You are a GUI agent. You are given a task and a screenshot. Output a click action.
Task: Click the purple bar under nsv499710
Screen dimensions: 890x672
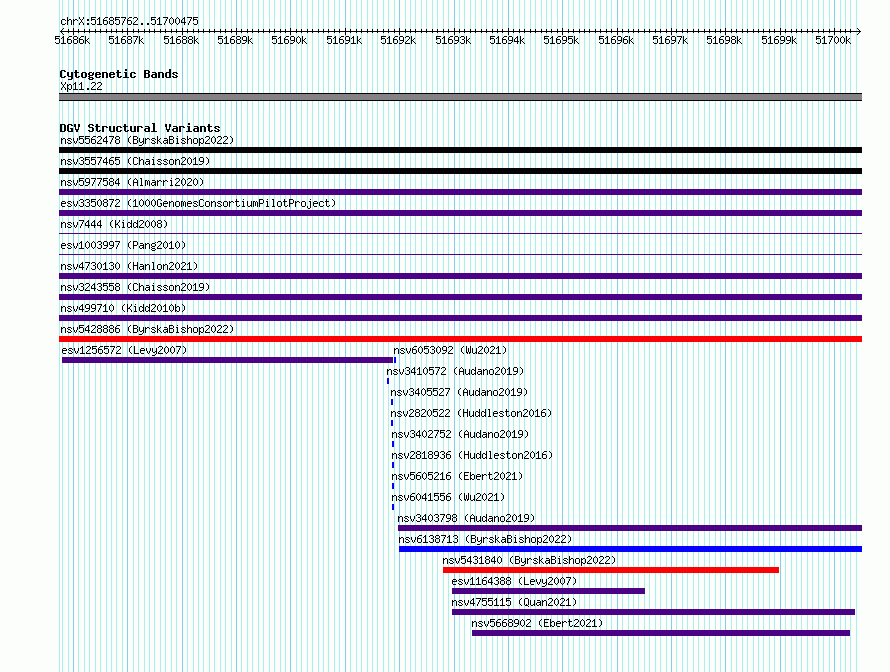click(460, 318)
